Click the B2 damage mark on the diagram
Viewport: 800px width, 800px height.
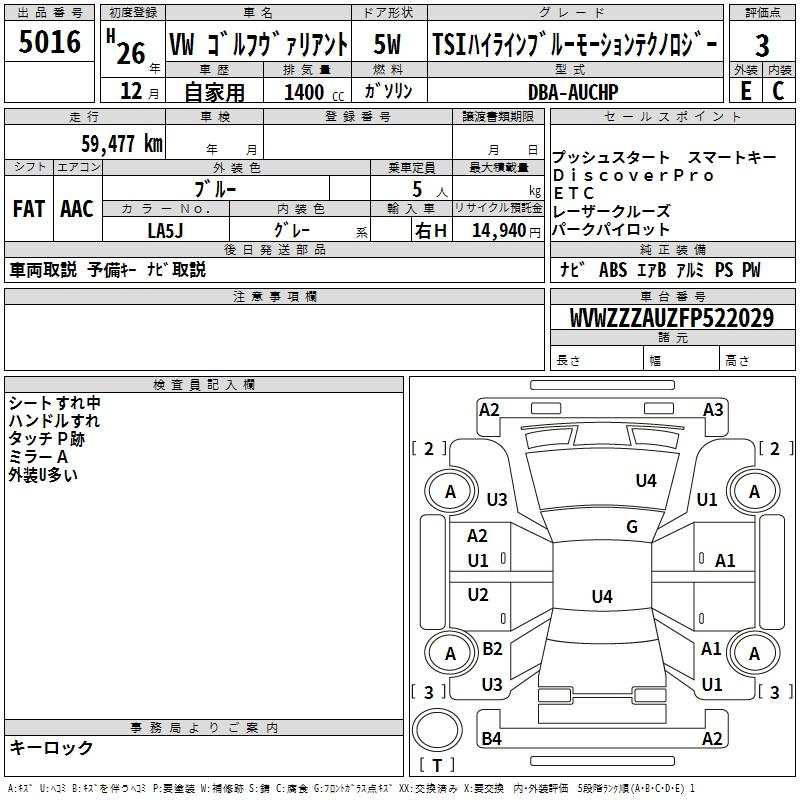tap(492, 649)
